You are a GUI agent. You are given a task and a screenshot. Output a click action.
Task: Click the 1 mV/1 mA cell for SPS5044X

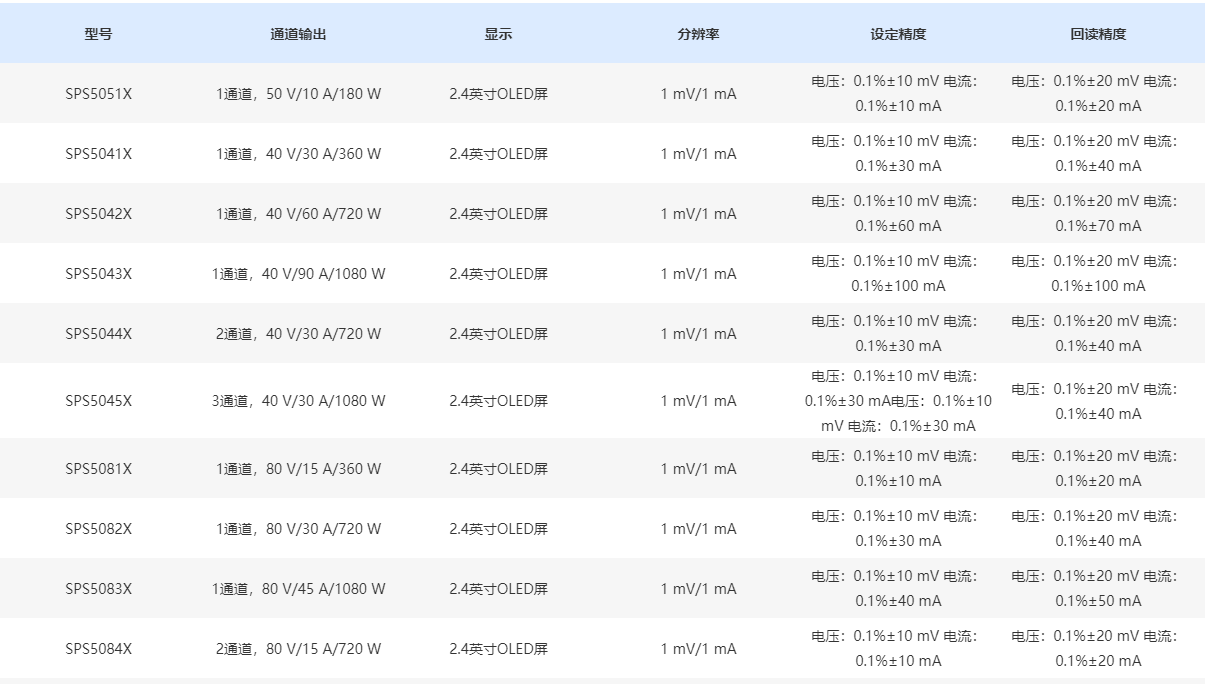(x=698, y=334)
